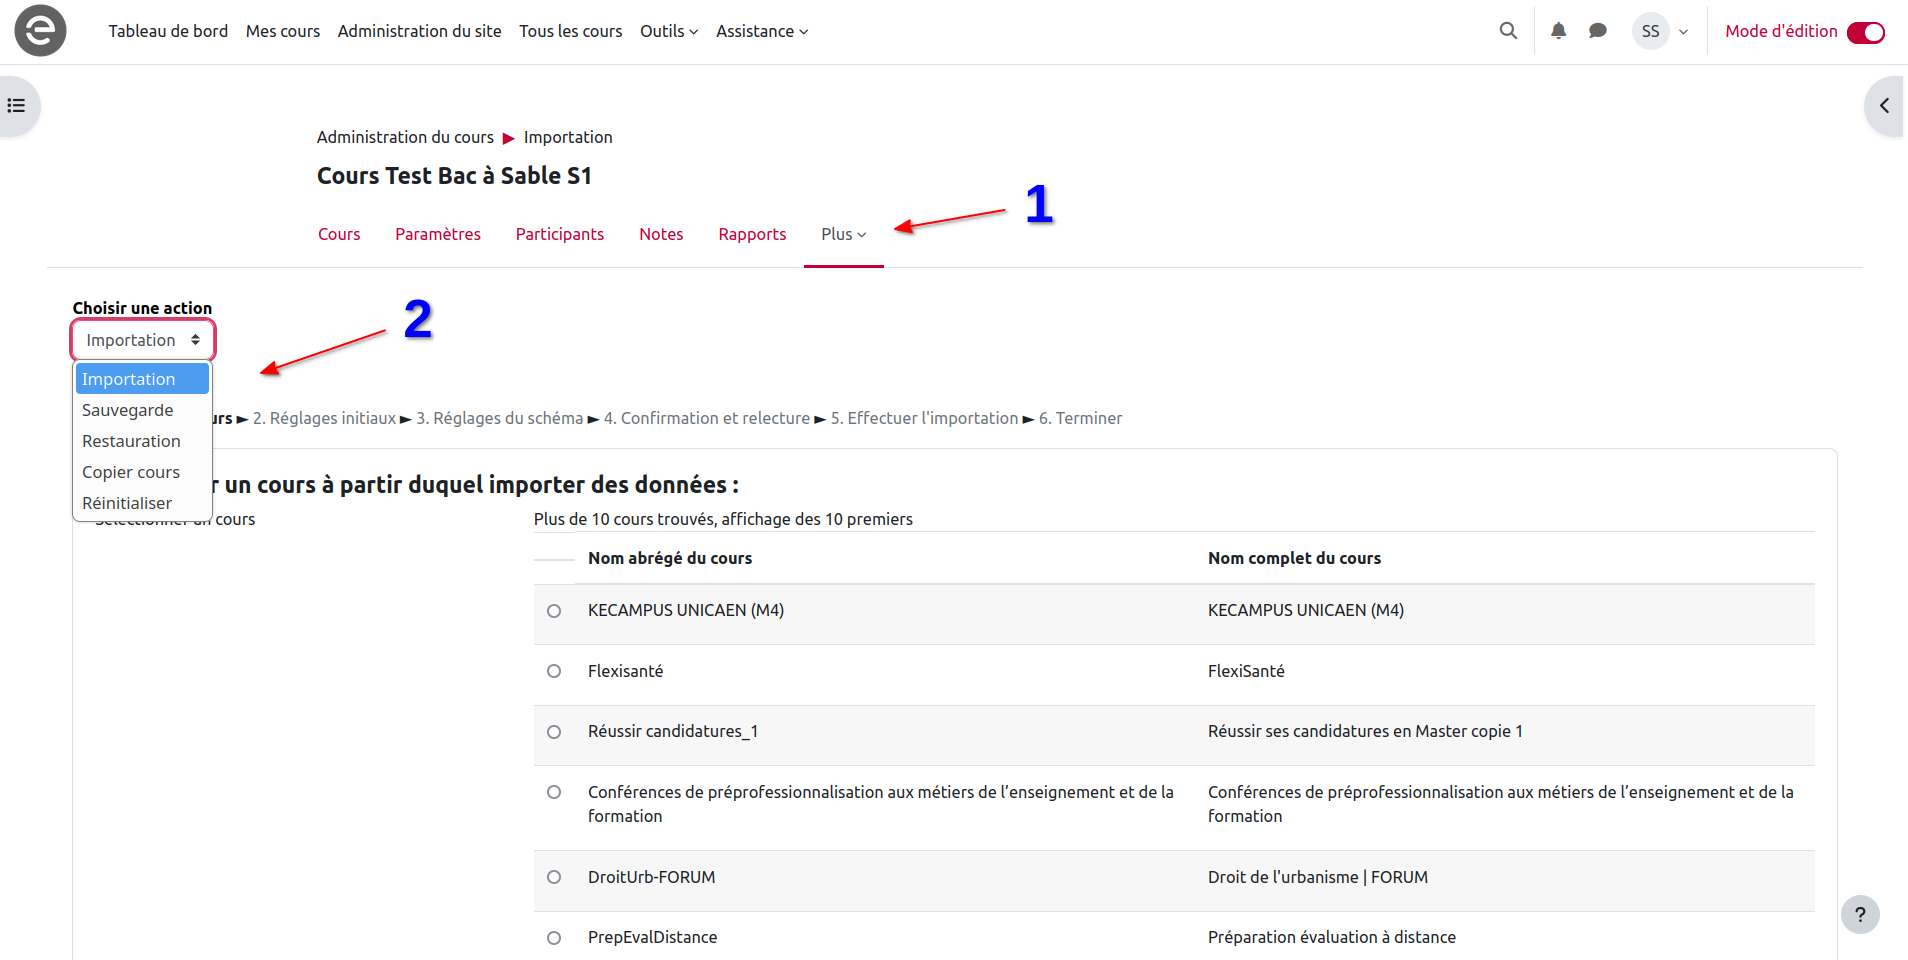Toggle the Mode d'édition switch
This screenshot has width=1908, height=960.
[1865, 32]
